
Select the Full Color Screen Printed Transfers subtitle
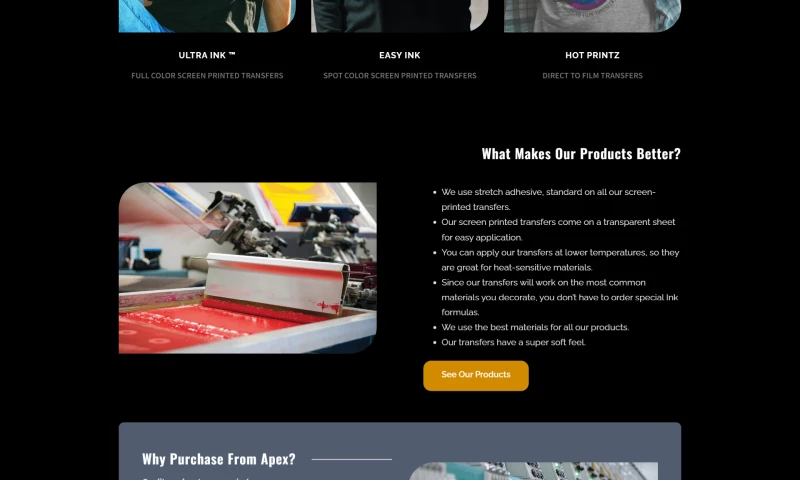(x=207, y=75)
